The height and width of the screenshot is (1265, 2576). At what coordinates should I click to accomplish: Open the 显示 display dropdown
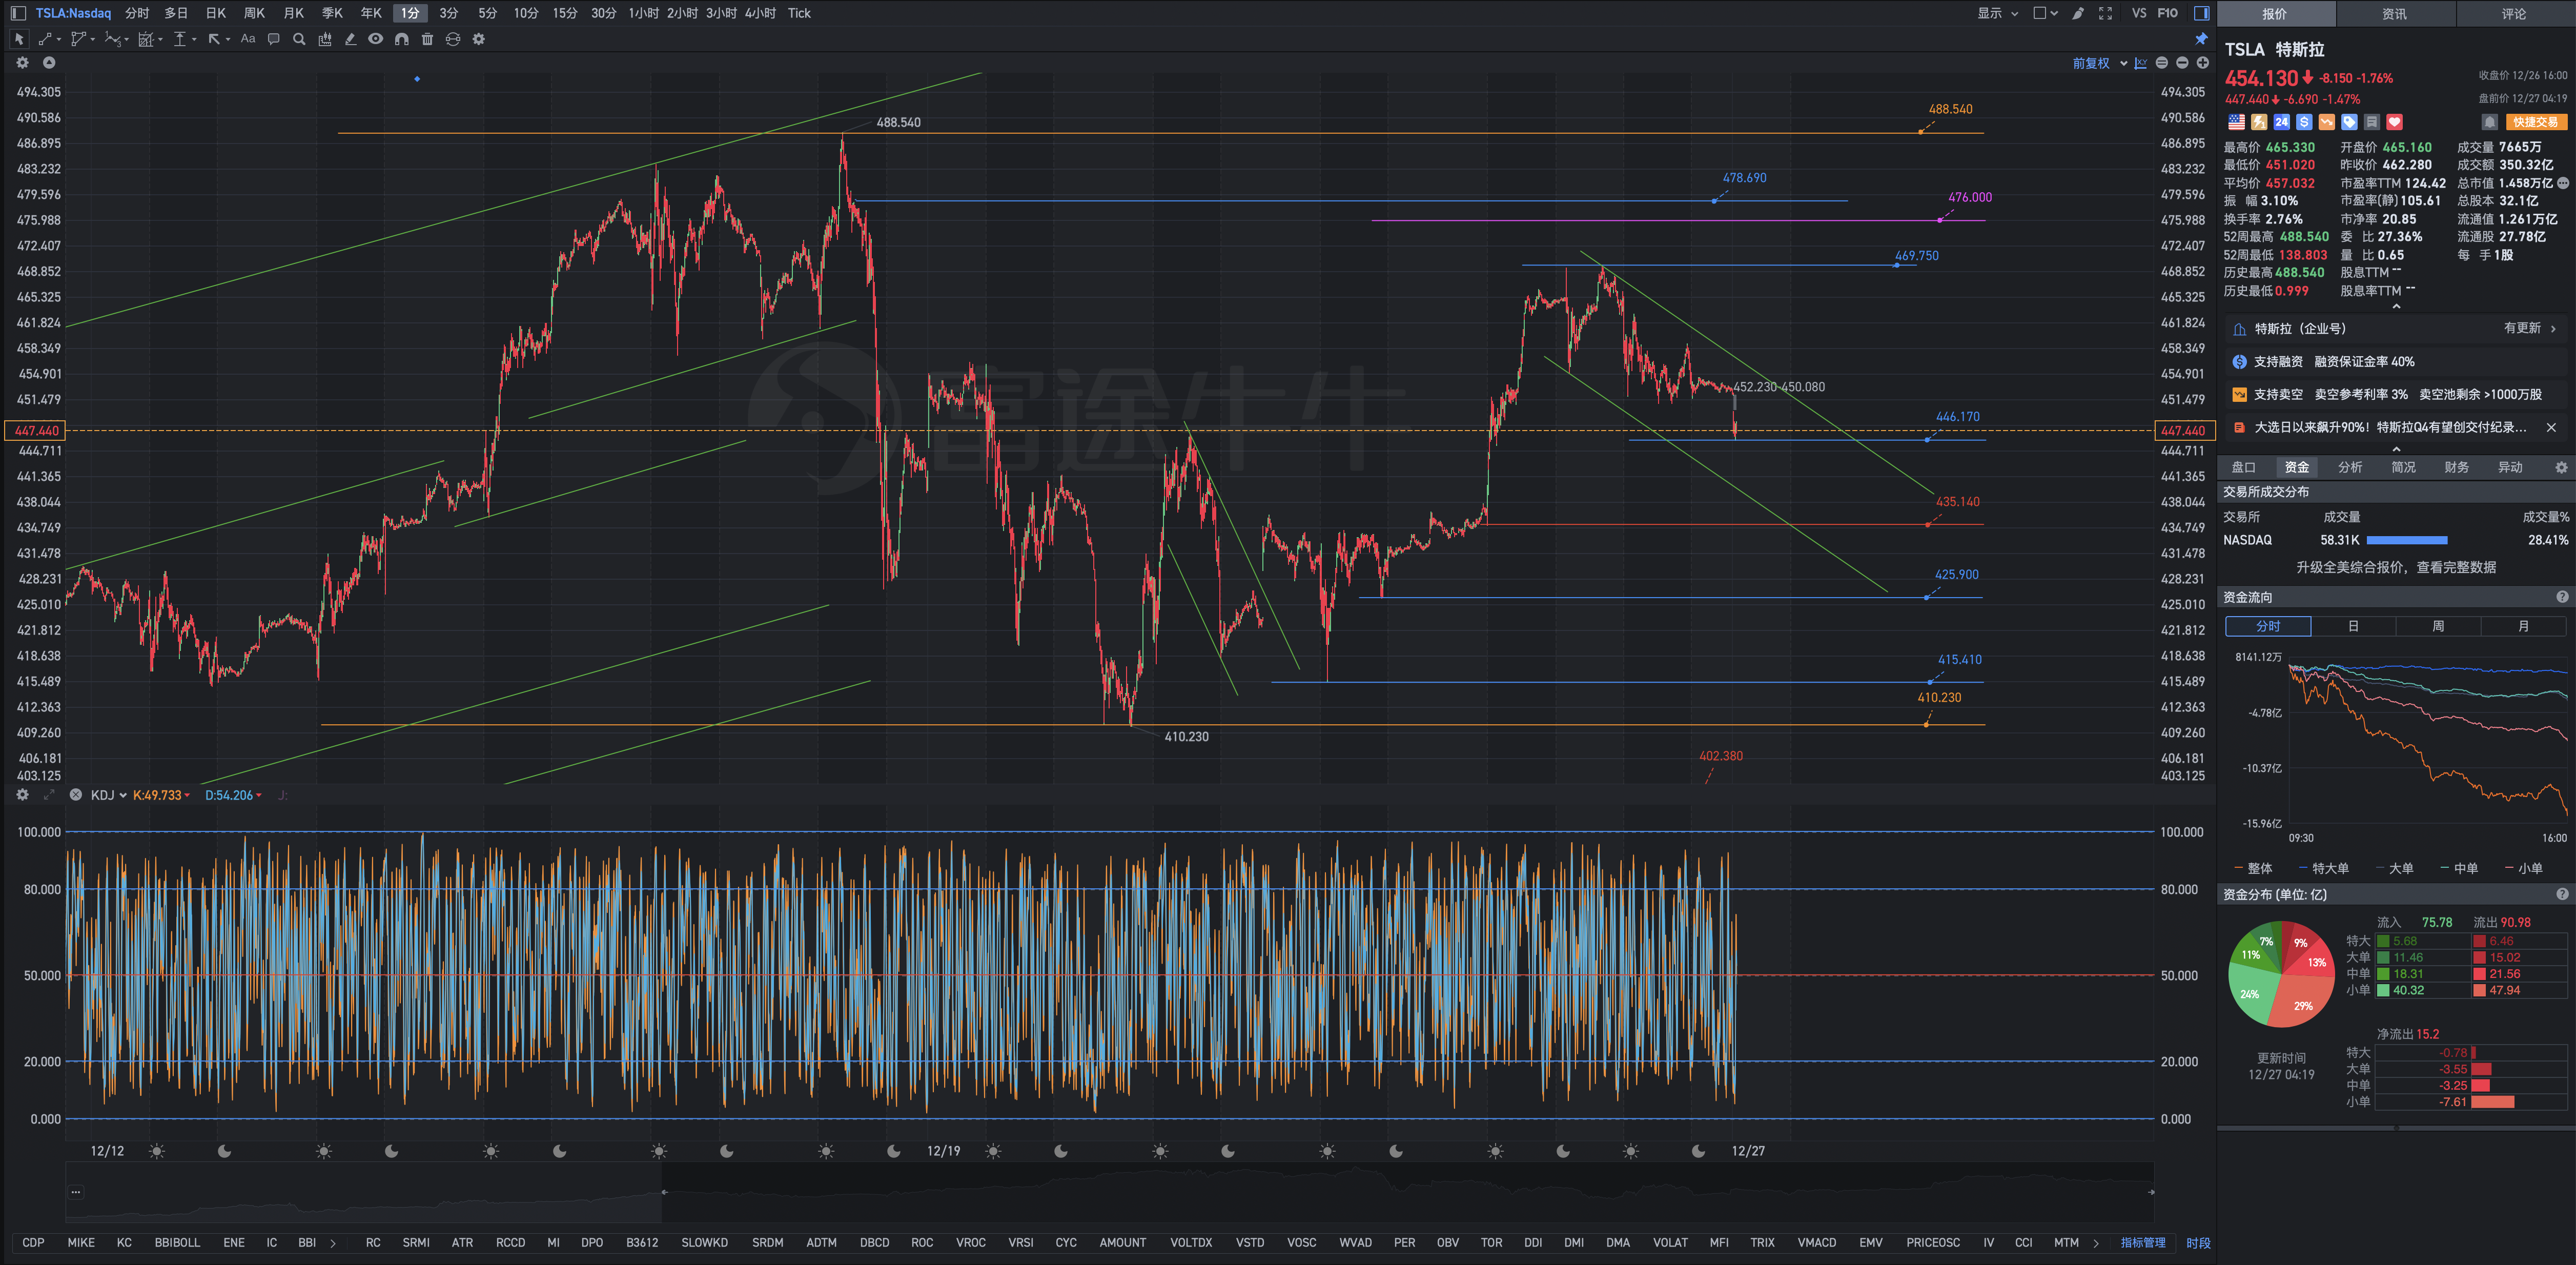pyautogui.click(x=1997, y=13)
